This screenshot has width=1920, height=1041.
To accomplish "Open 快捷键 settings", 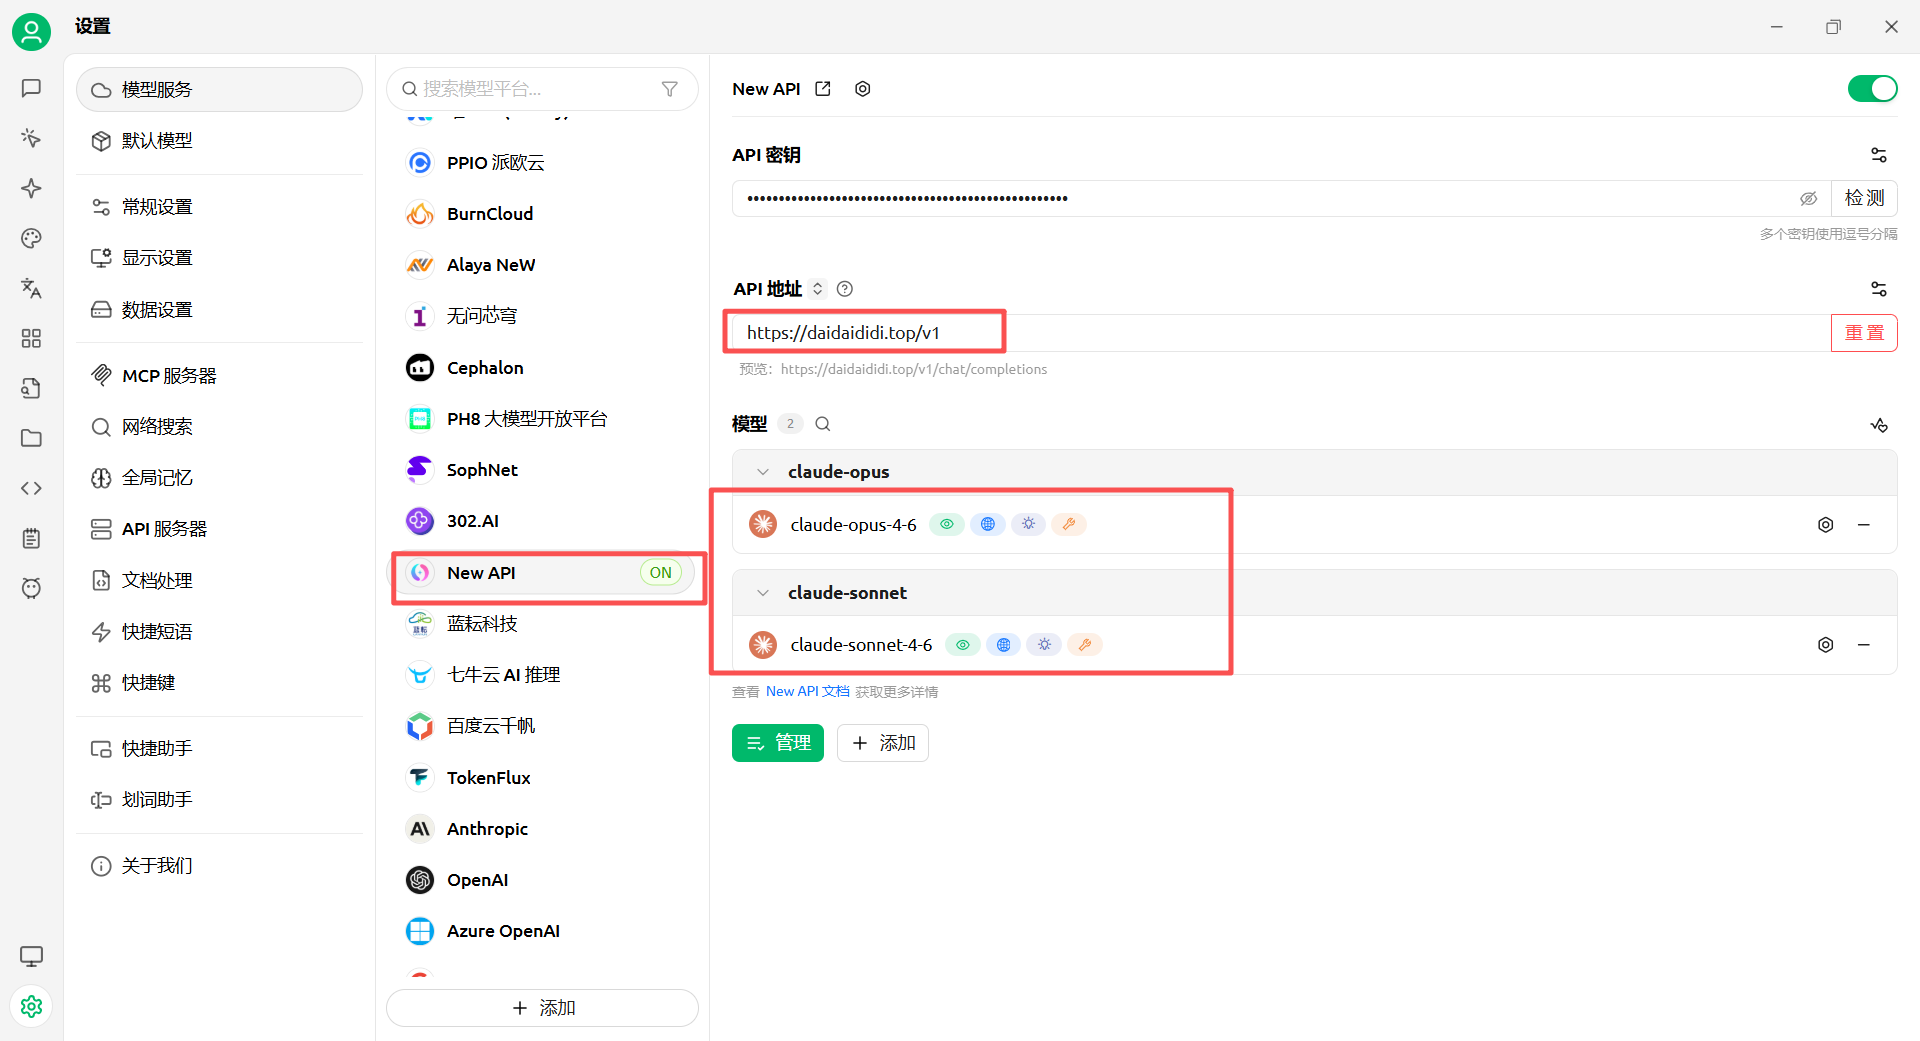I will coord(219,683).
